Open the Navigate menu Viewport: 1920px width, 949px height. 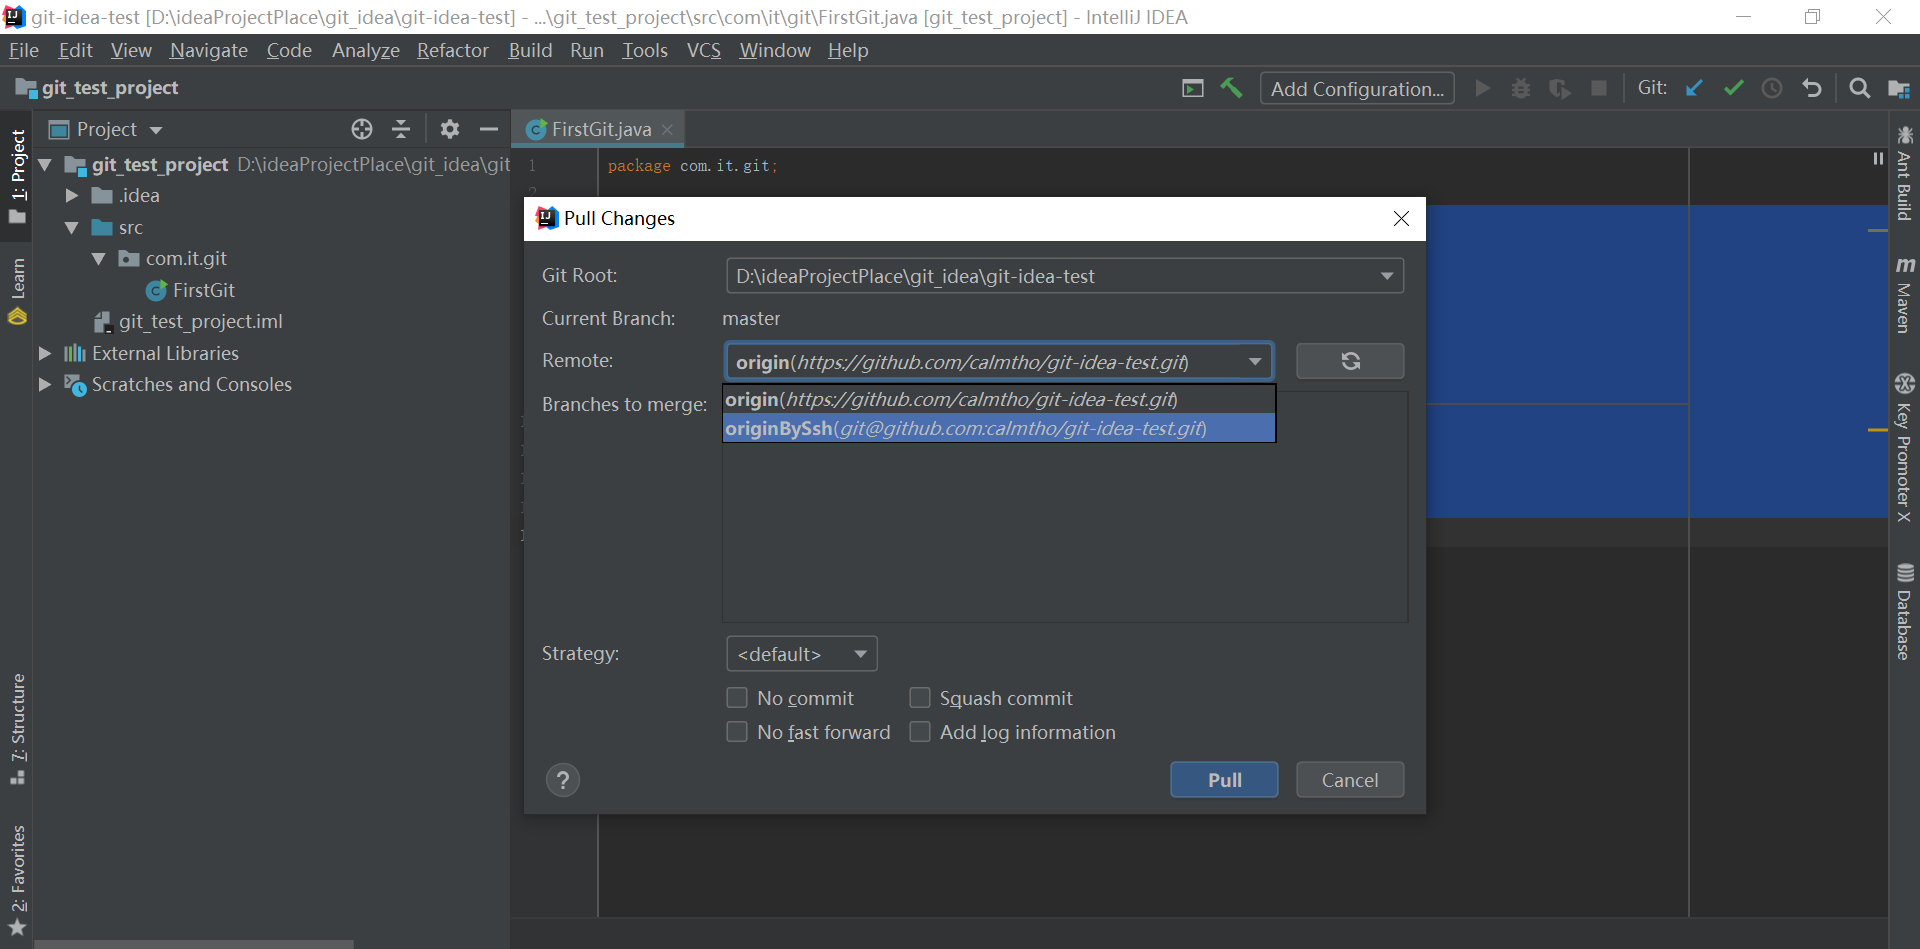[209, 50]
